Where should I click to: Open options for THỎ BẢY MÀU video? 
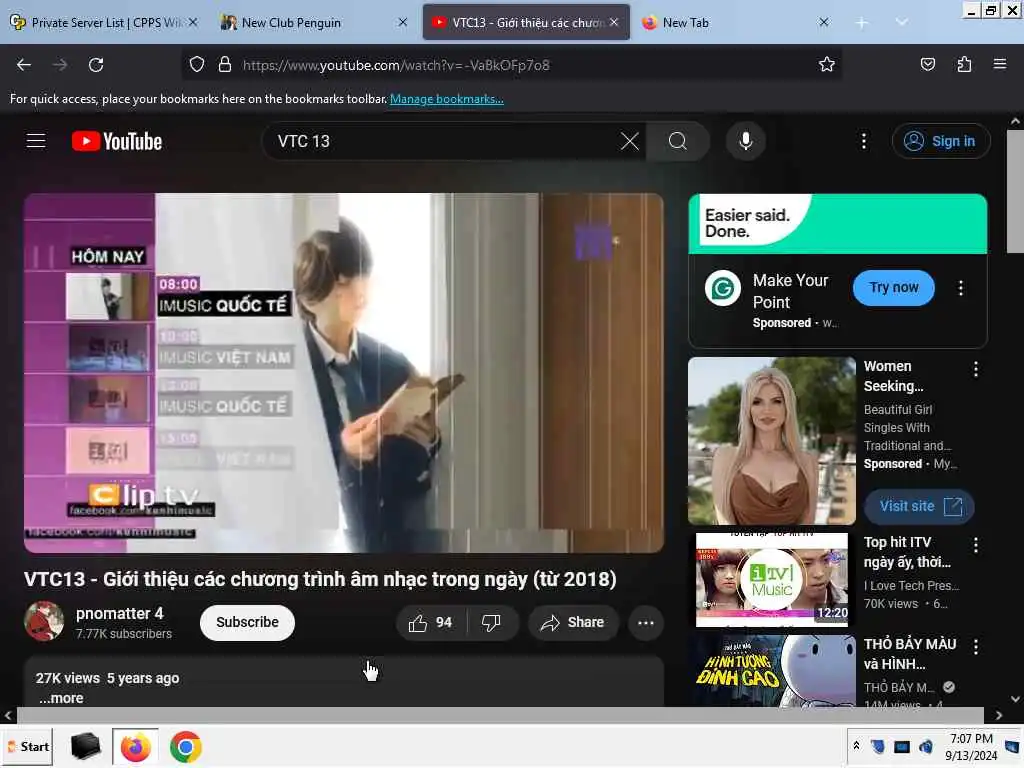pyautogui.click(x=975, y=647)
